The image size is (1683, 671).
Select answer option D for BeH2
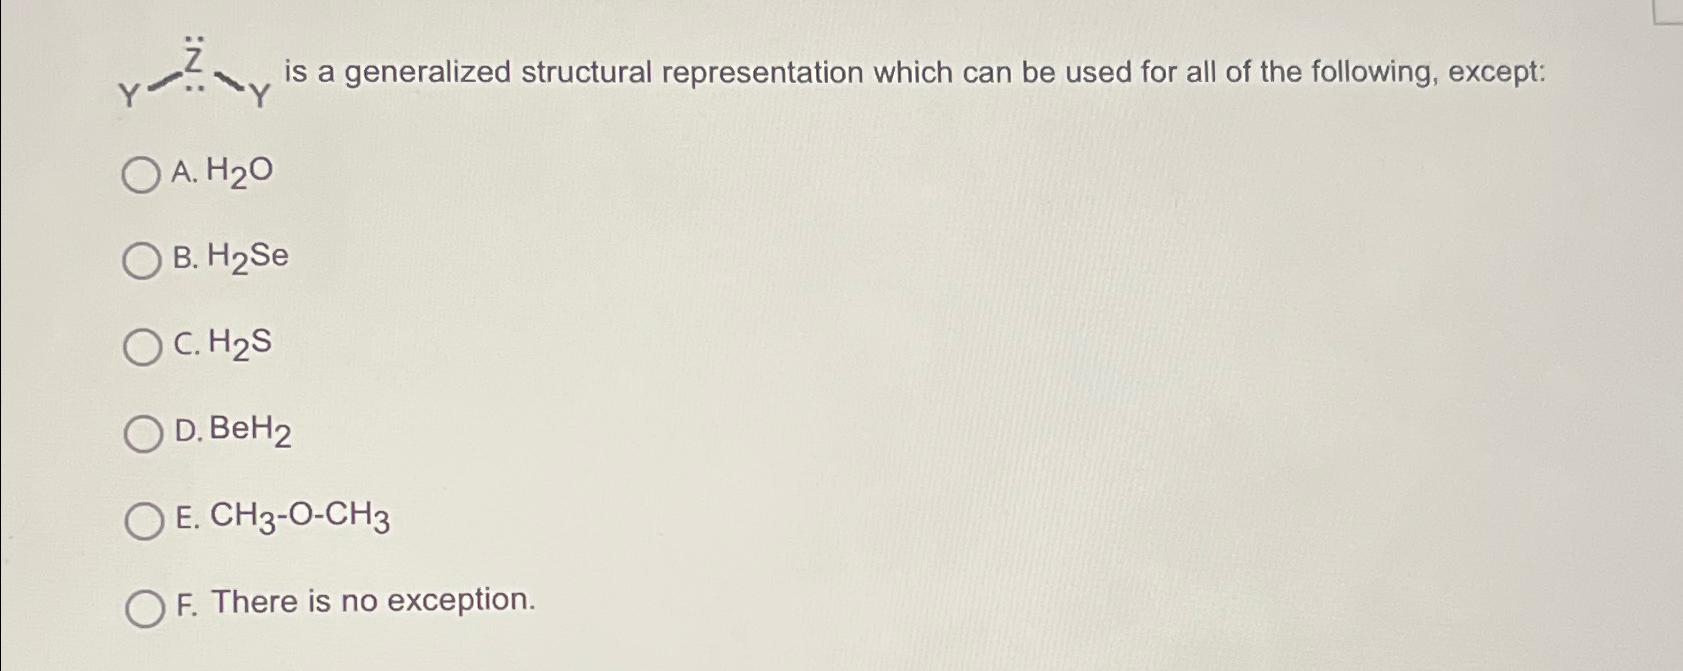coord(142,433)
